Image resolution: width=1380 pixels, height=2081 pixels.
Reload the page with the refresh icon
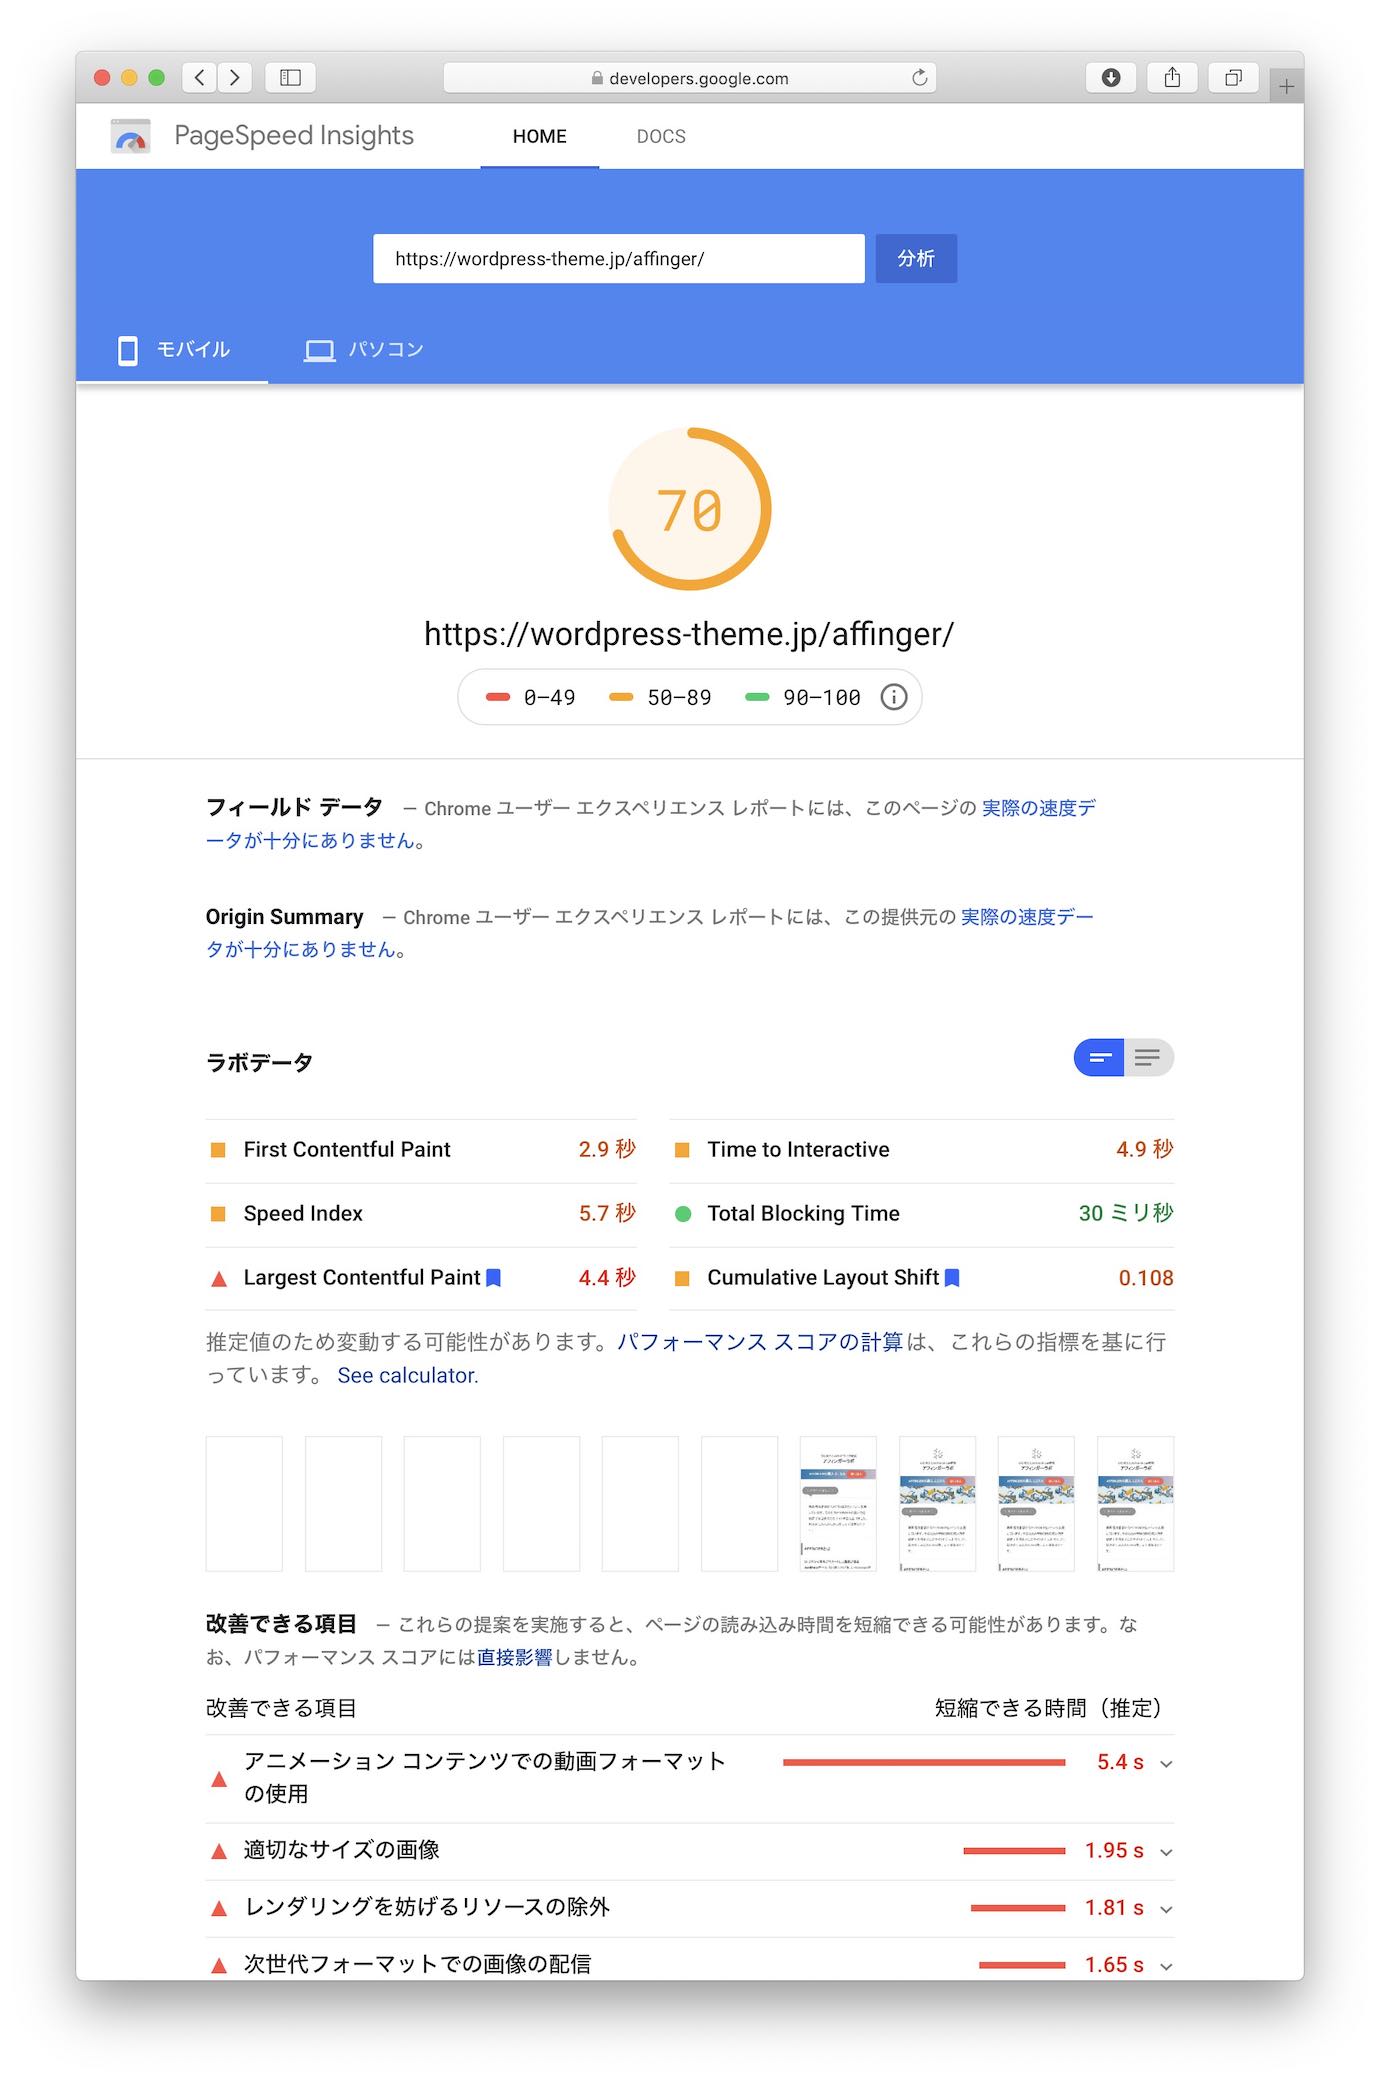point(919,78)
